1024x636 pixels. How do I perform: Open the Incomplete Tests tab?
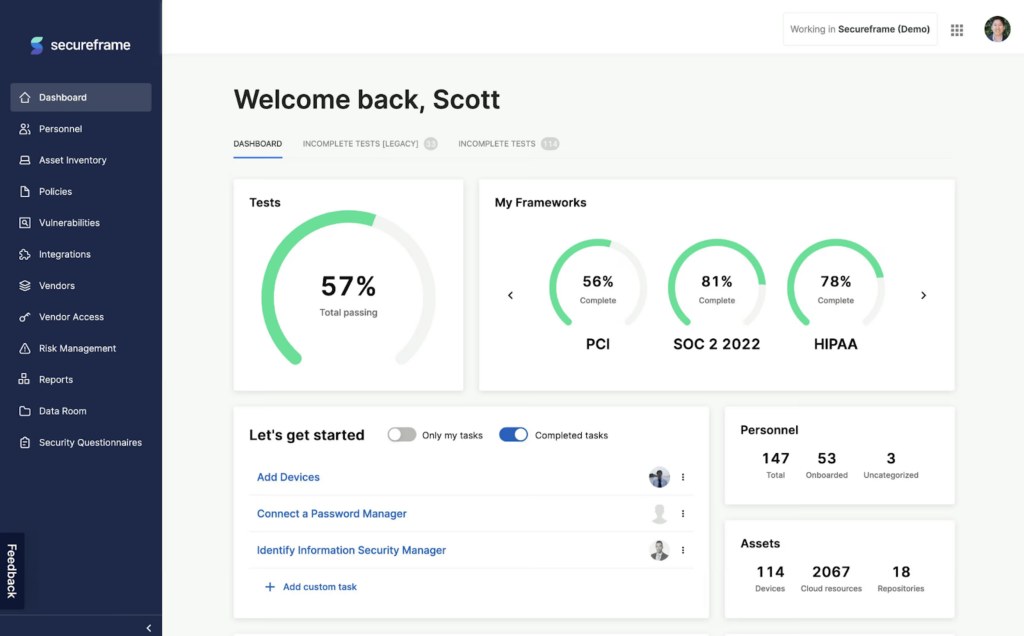click(497, 144)
